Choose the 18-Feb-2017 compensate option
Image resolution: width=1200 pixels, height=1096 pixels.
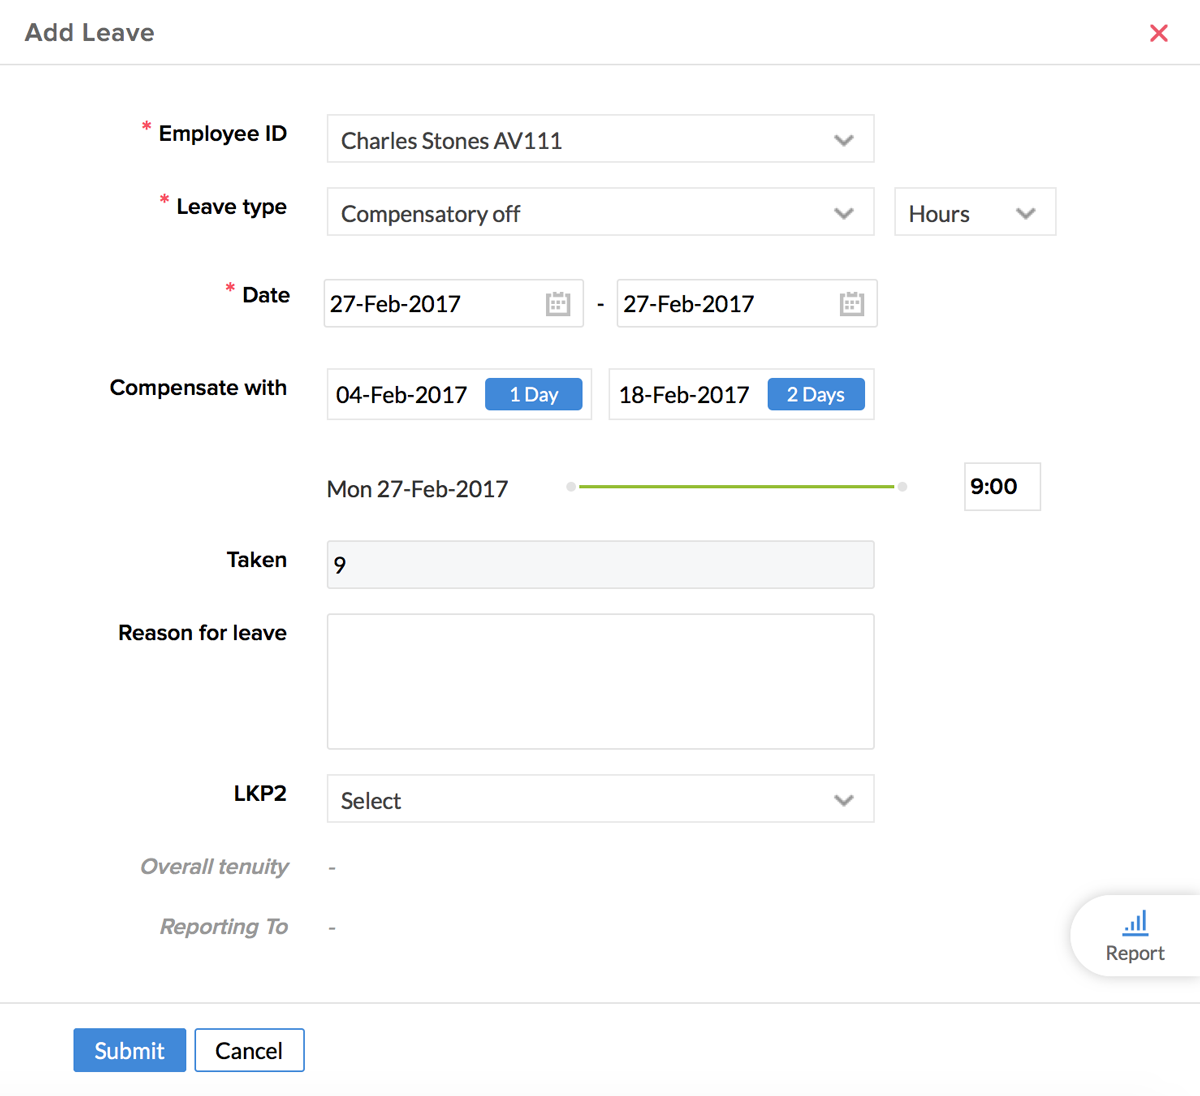(684, 395)
